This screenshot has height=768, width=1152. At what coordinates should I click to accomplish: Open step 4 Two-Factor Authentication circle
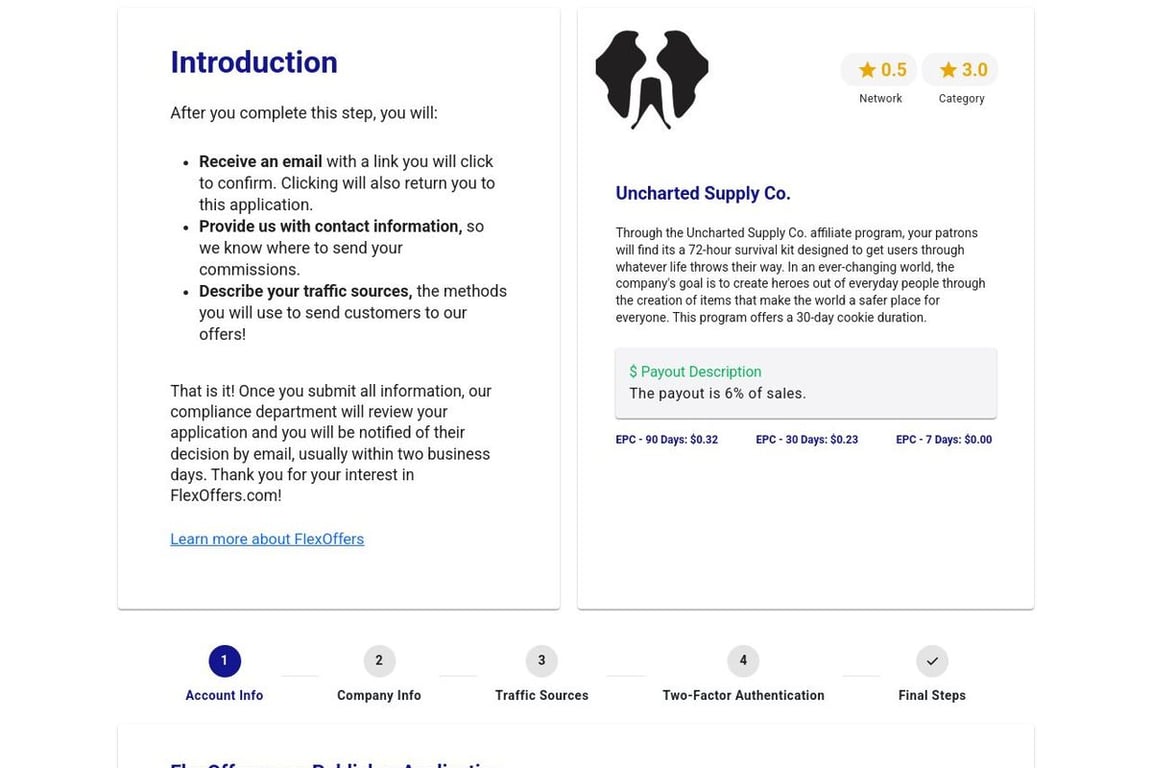743,661
